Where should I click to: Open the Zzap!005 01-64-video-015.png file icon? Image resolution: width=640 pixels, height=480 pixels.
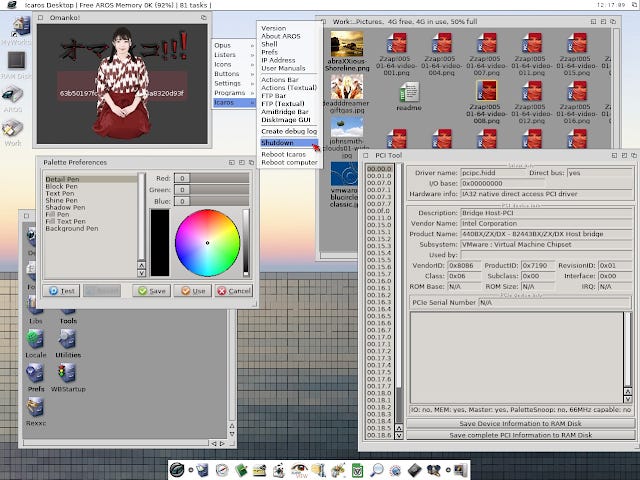click(x=577, y=43)
